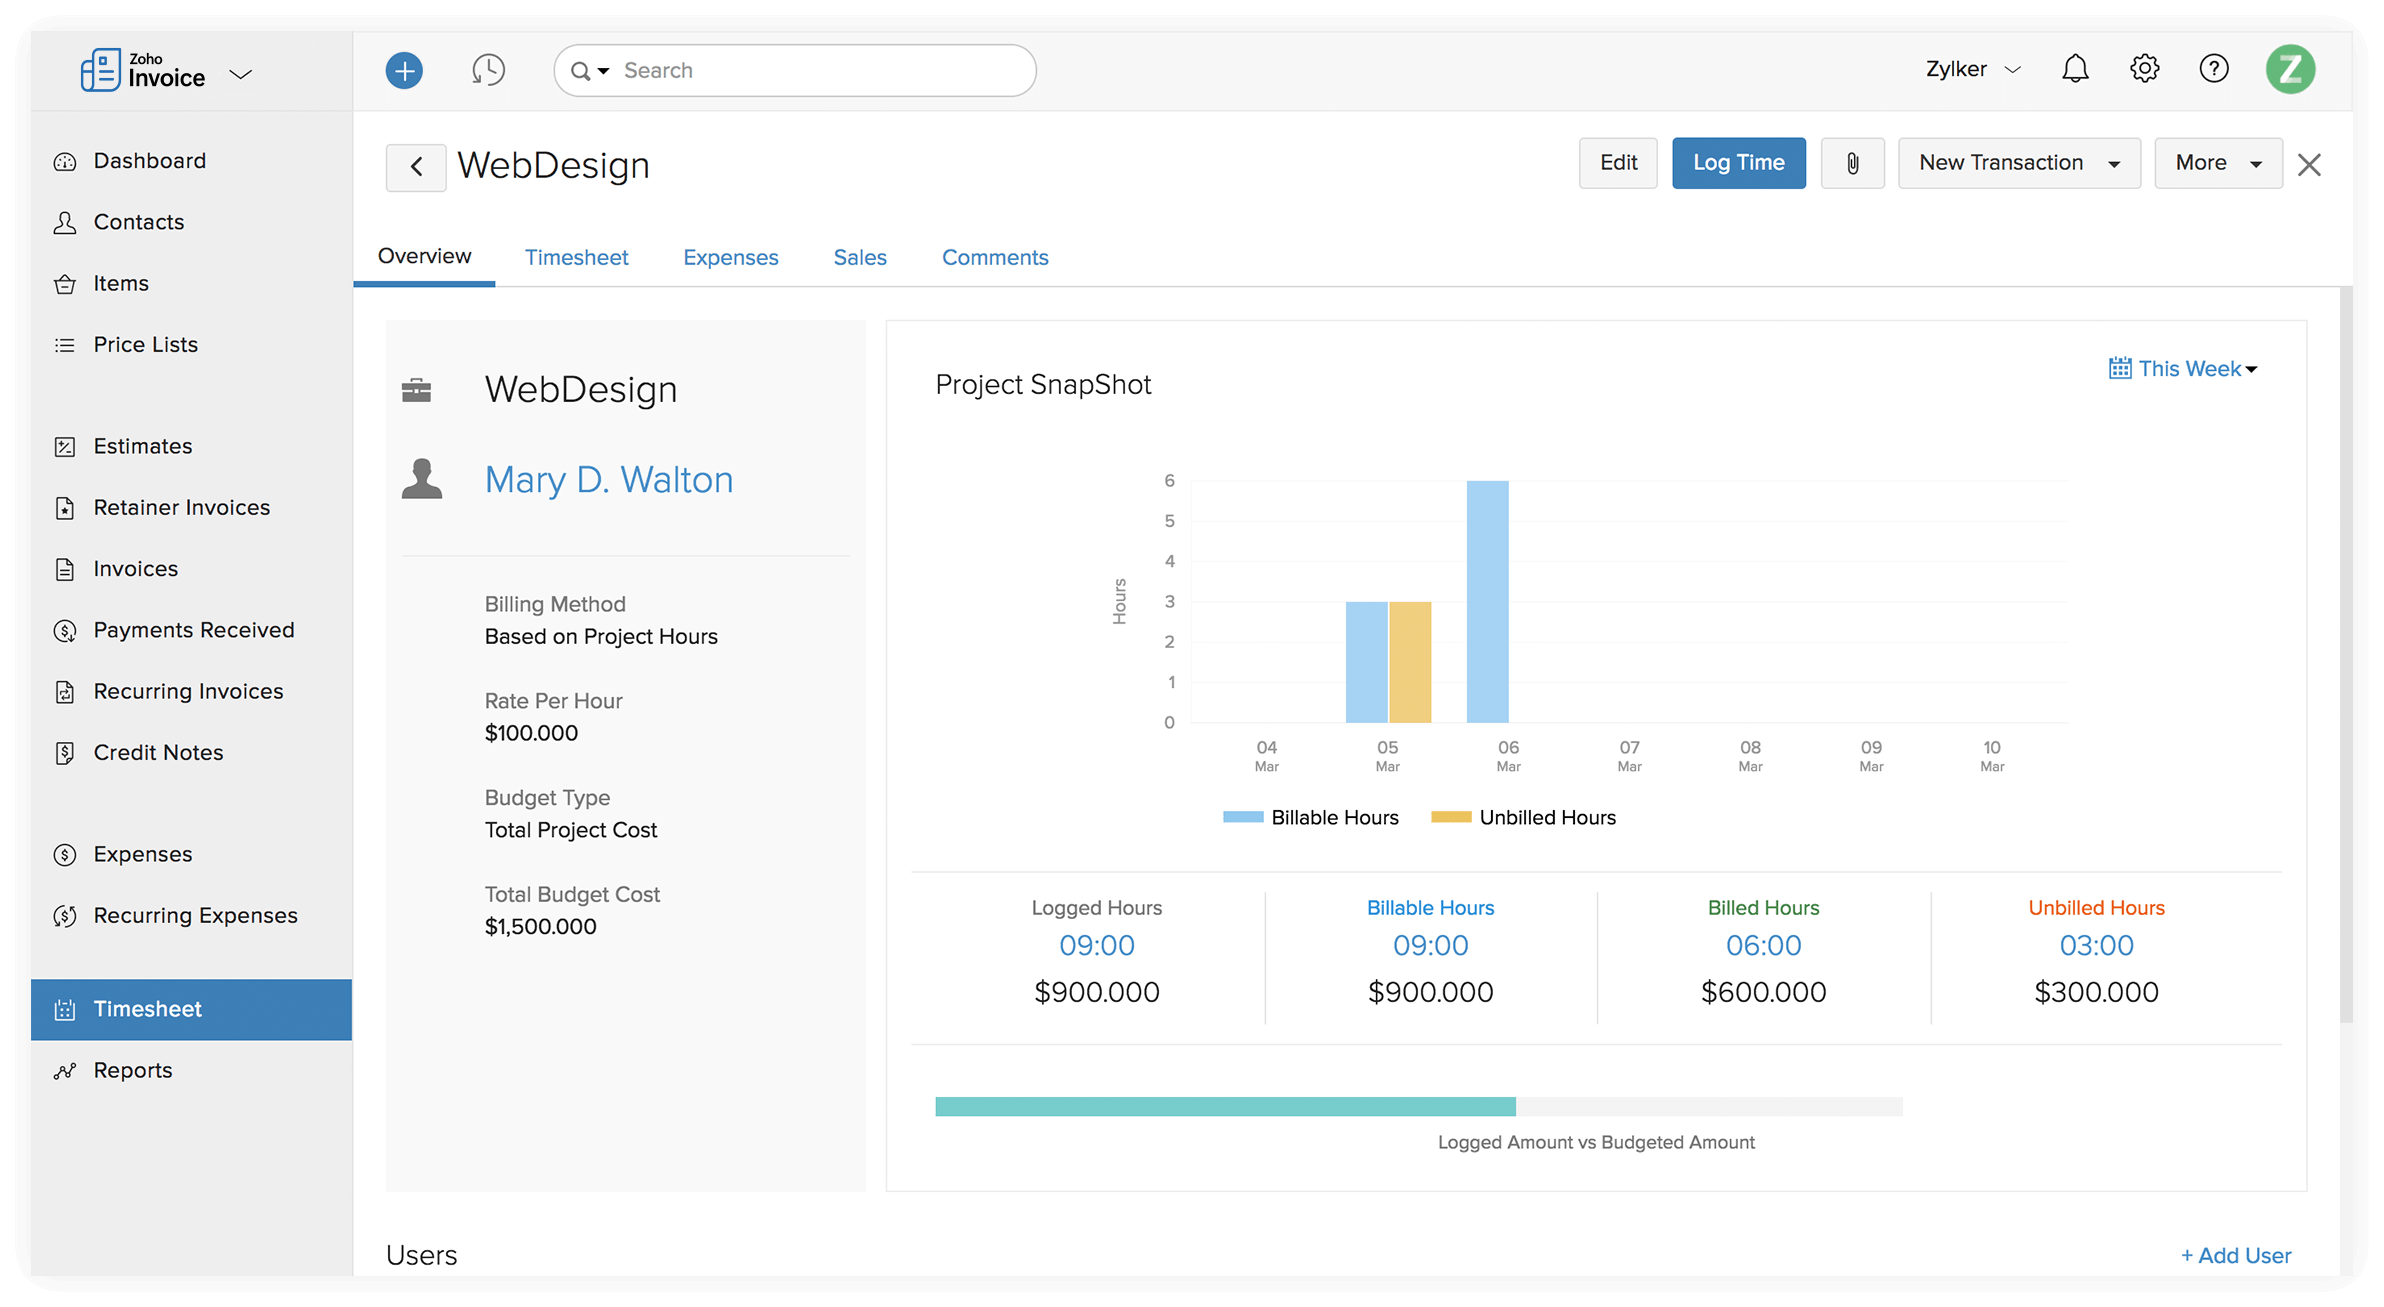This screenshot has height=1307, width=2384.
Task: Select Payments Received from sidebar
Action: click(193, 630)
